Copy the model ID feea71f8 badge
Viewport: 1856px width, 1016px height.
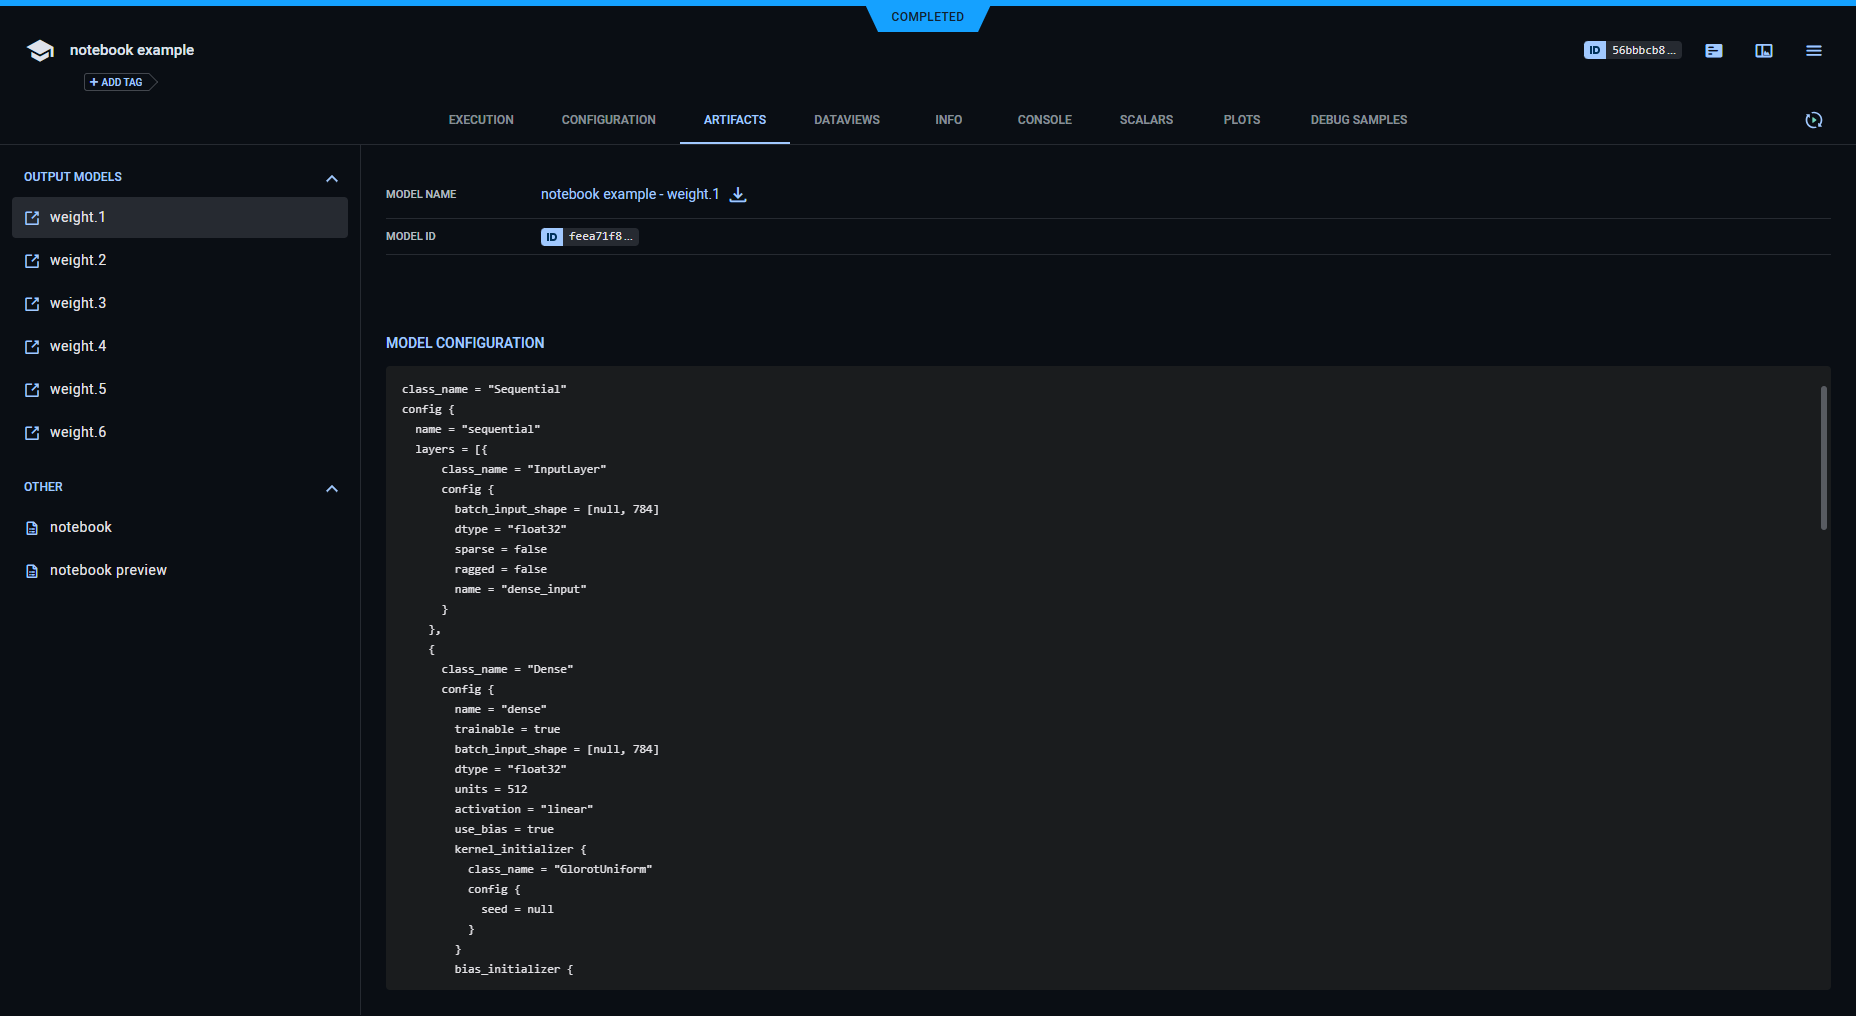pyautogui.click(x=589, y=237)
